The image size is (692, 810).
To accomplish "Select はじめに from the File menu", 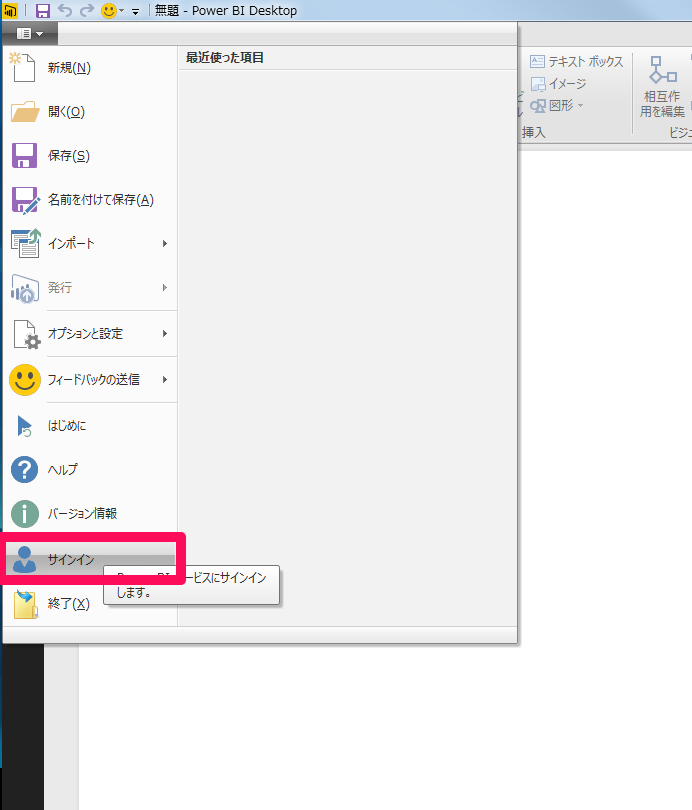I will pyautogui.click(x=90, y=426).
